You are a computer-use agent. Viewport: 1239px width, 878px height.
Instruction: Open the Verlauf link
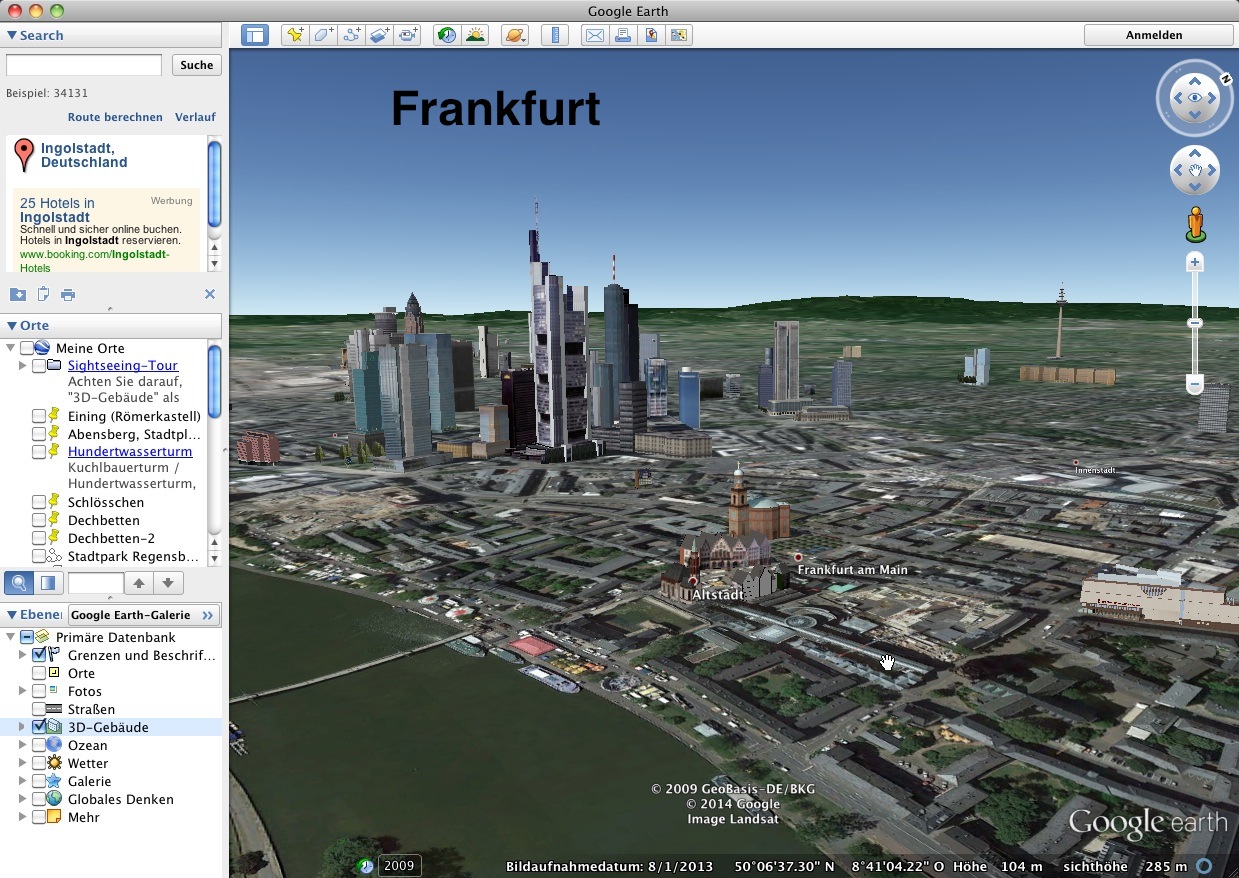pyautogui.click(x=195, y=117)
